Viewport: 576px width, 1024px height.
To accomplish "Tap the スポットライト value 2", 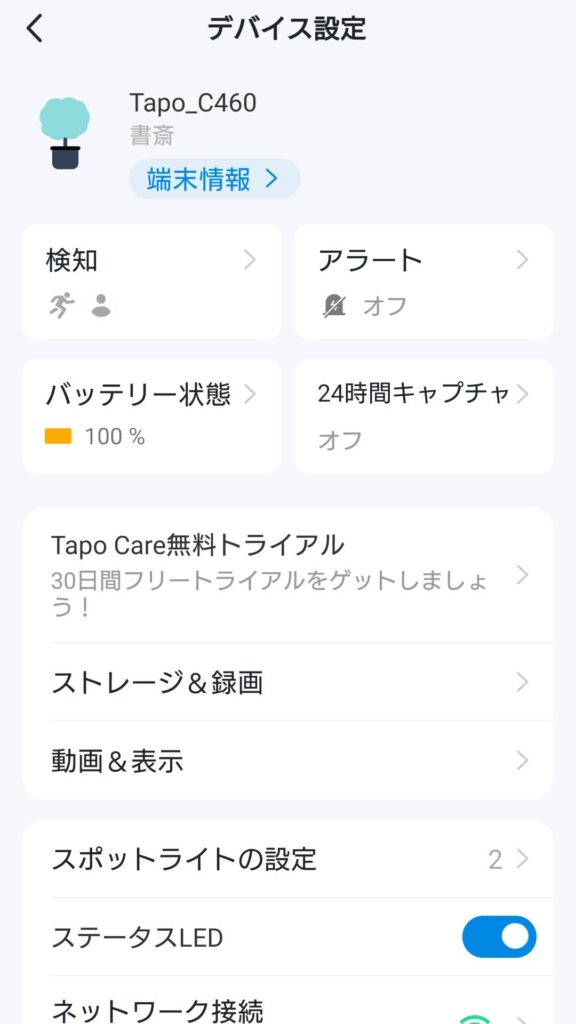I will (x=495, y=860).
